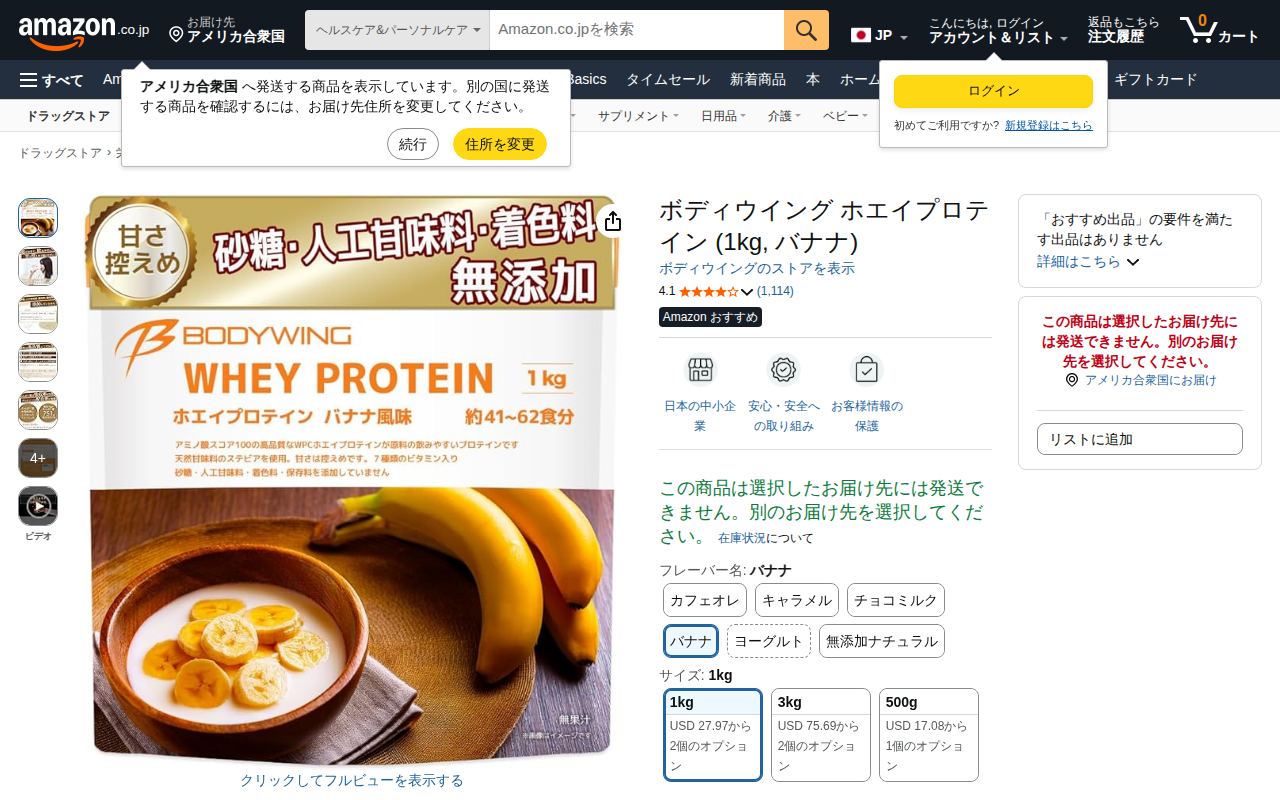Click the Amazon.co.jp search input field
This screenshot has height=800, width=1280.
click(637, 30)
